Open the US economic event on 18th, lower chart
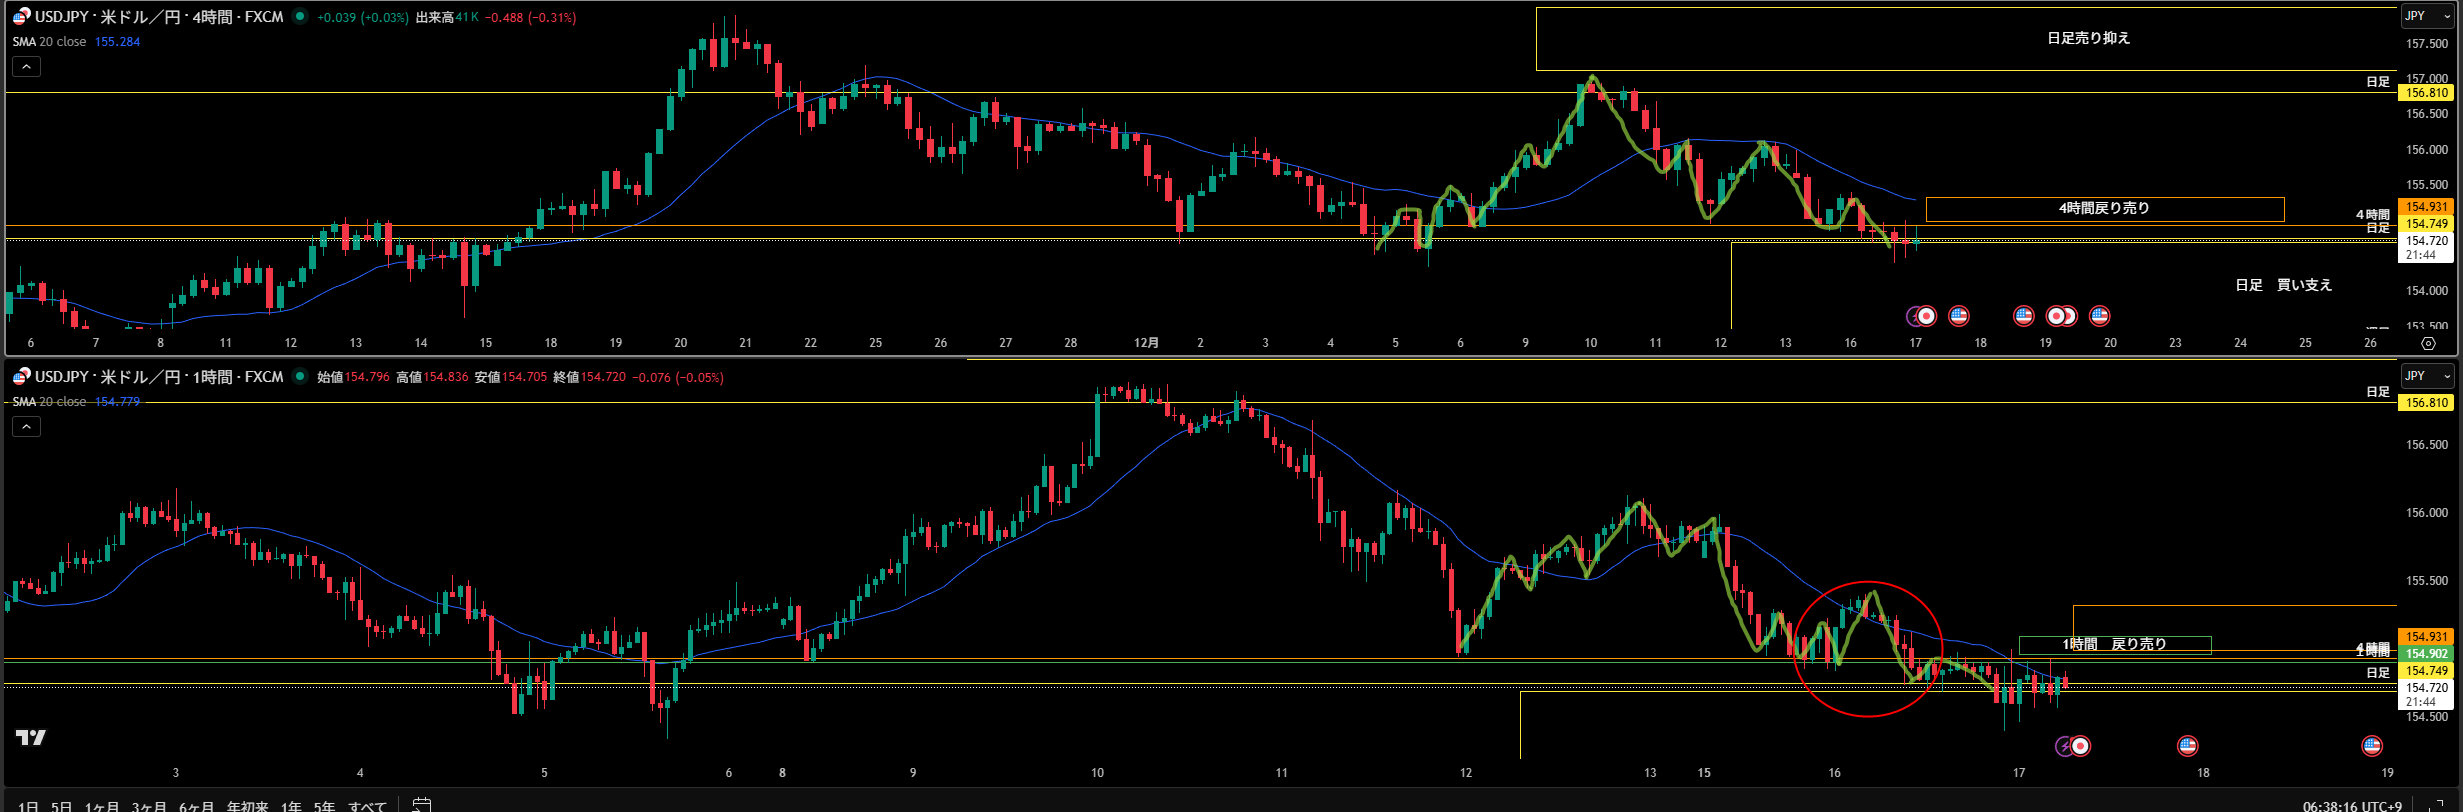This screenshot has width=2463, height=812. tap(2187, 746)
